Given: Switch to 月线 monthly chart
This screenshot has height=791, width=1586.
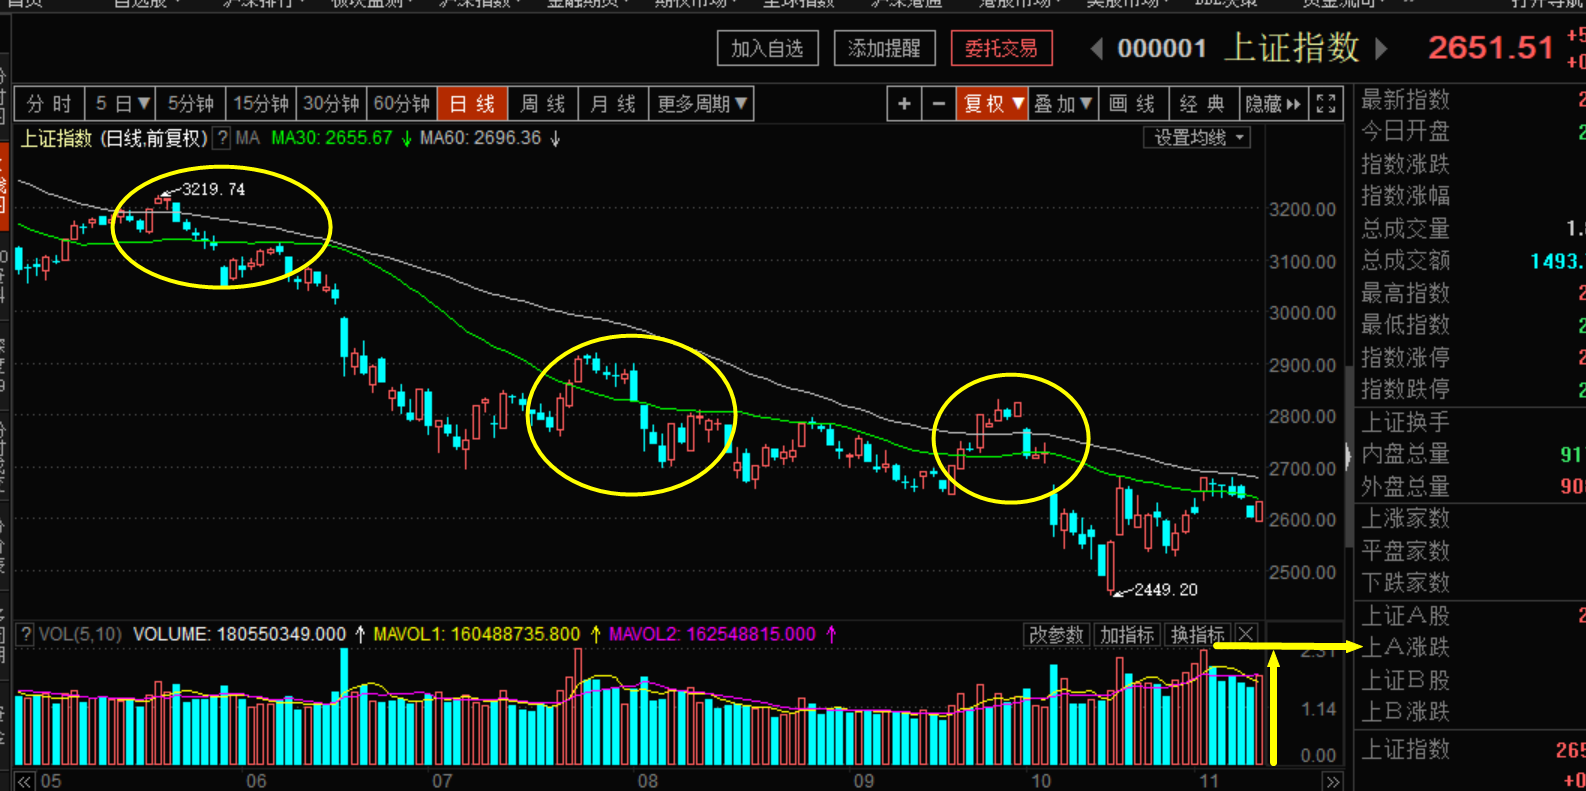Looking at the screenshot, I should [x=614, y=104].
